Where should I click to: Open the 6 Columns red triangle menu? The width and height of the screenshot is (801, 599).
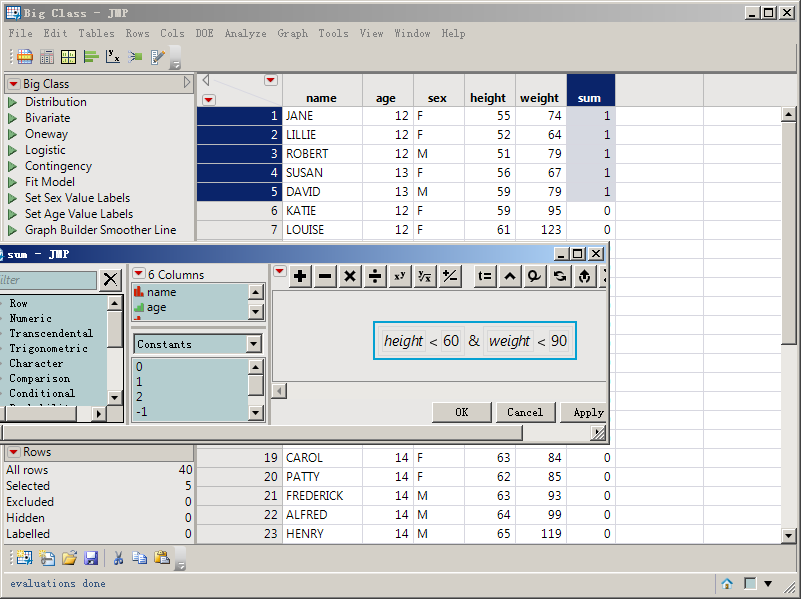point(138,274)
